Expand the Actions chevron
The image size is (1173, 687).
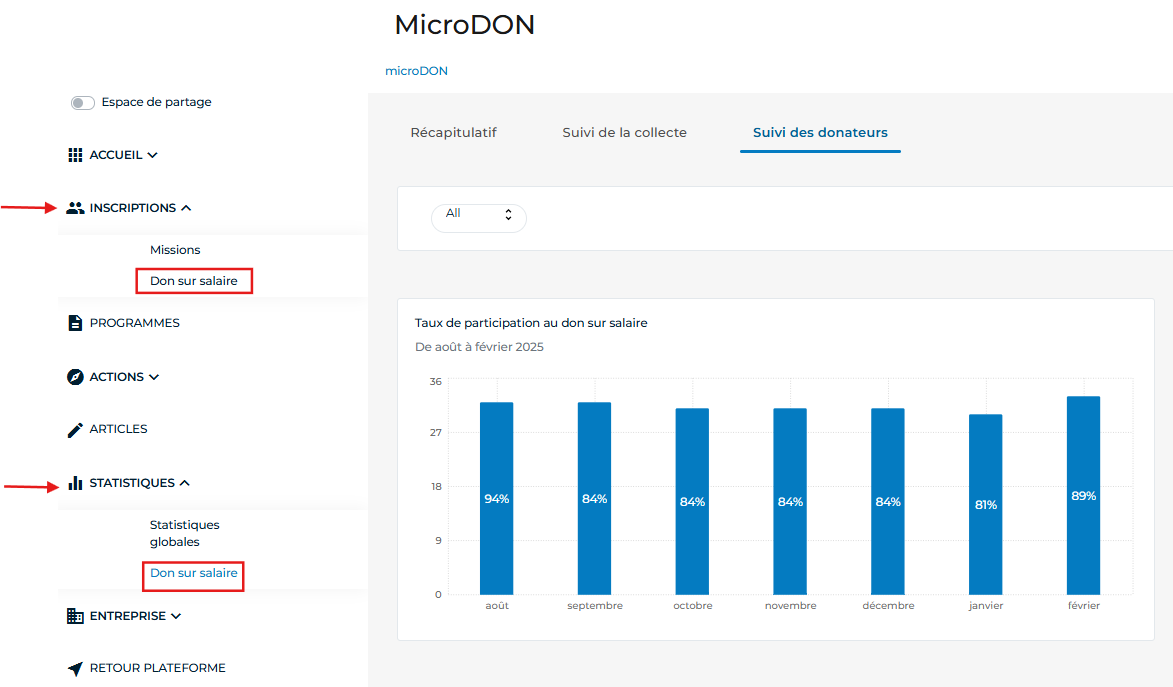tap(154, 377)
